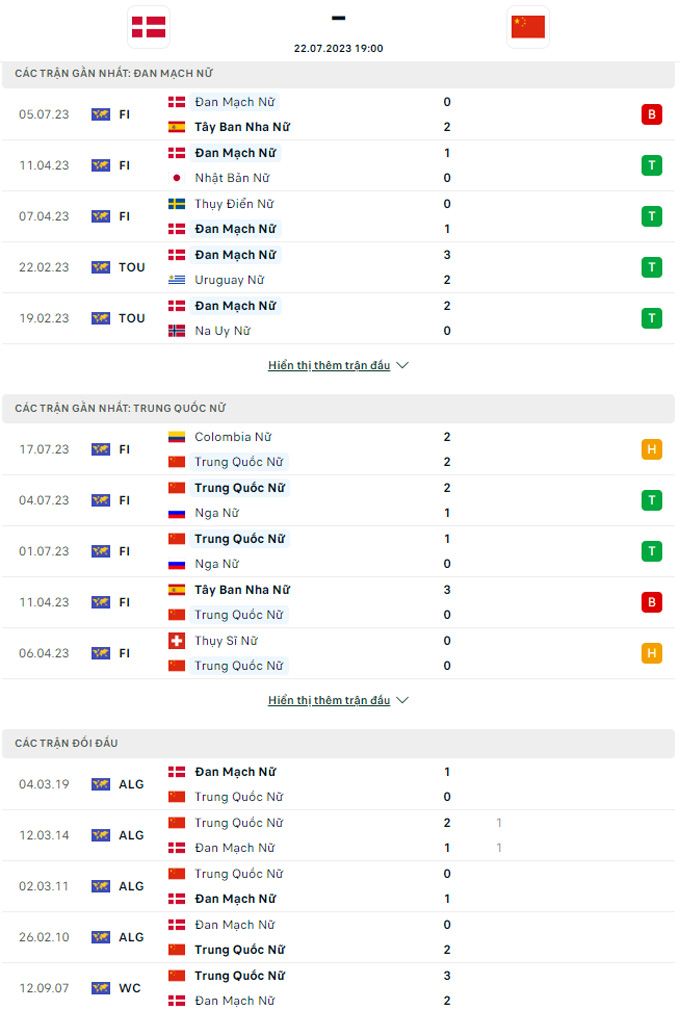The image size is (680, 1009).
Task: Click the Denmark flag logo at top
Action: [x=149, y=27]
